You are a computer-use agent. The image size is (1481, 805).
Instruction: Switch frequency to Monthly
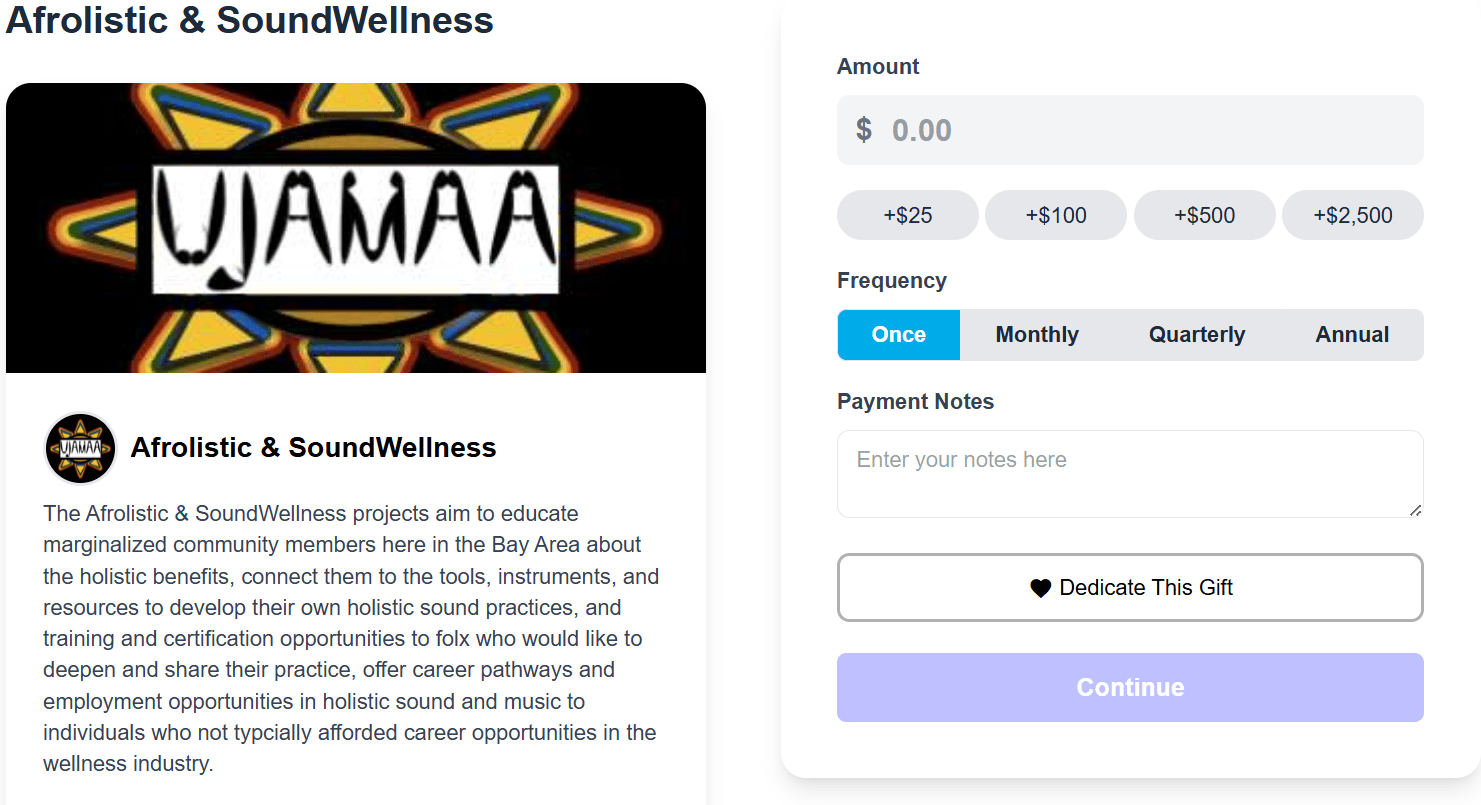click(x=1037, y=335)
